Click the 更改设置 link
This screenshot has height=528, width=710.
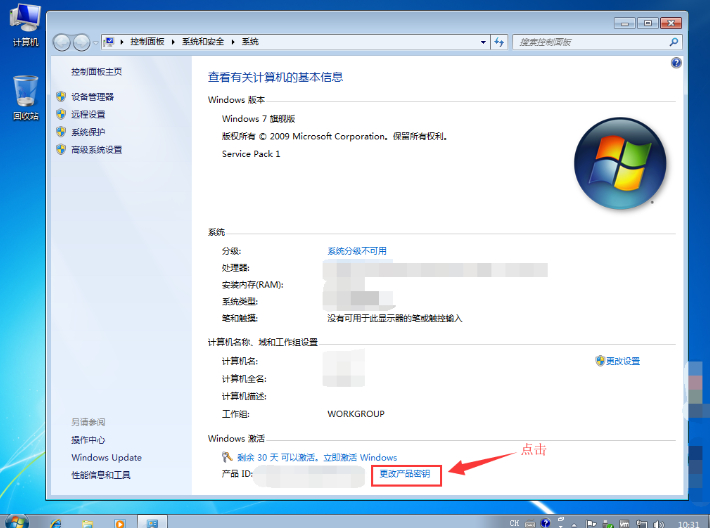coord(623,361)
